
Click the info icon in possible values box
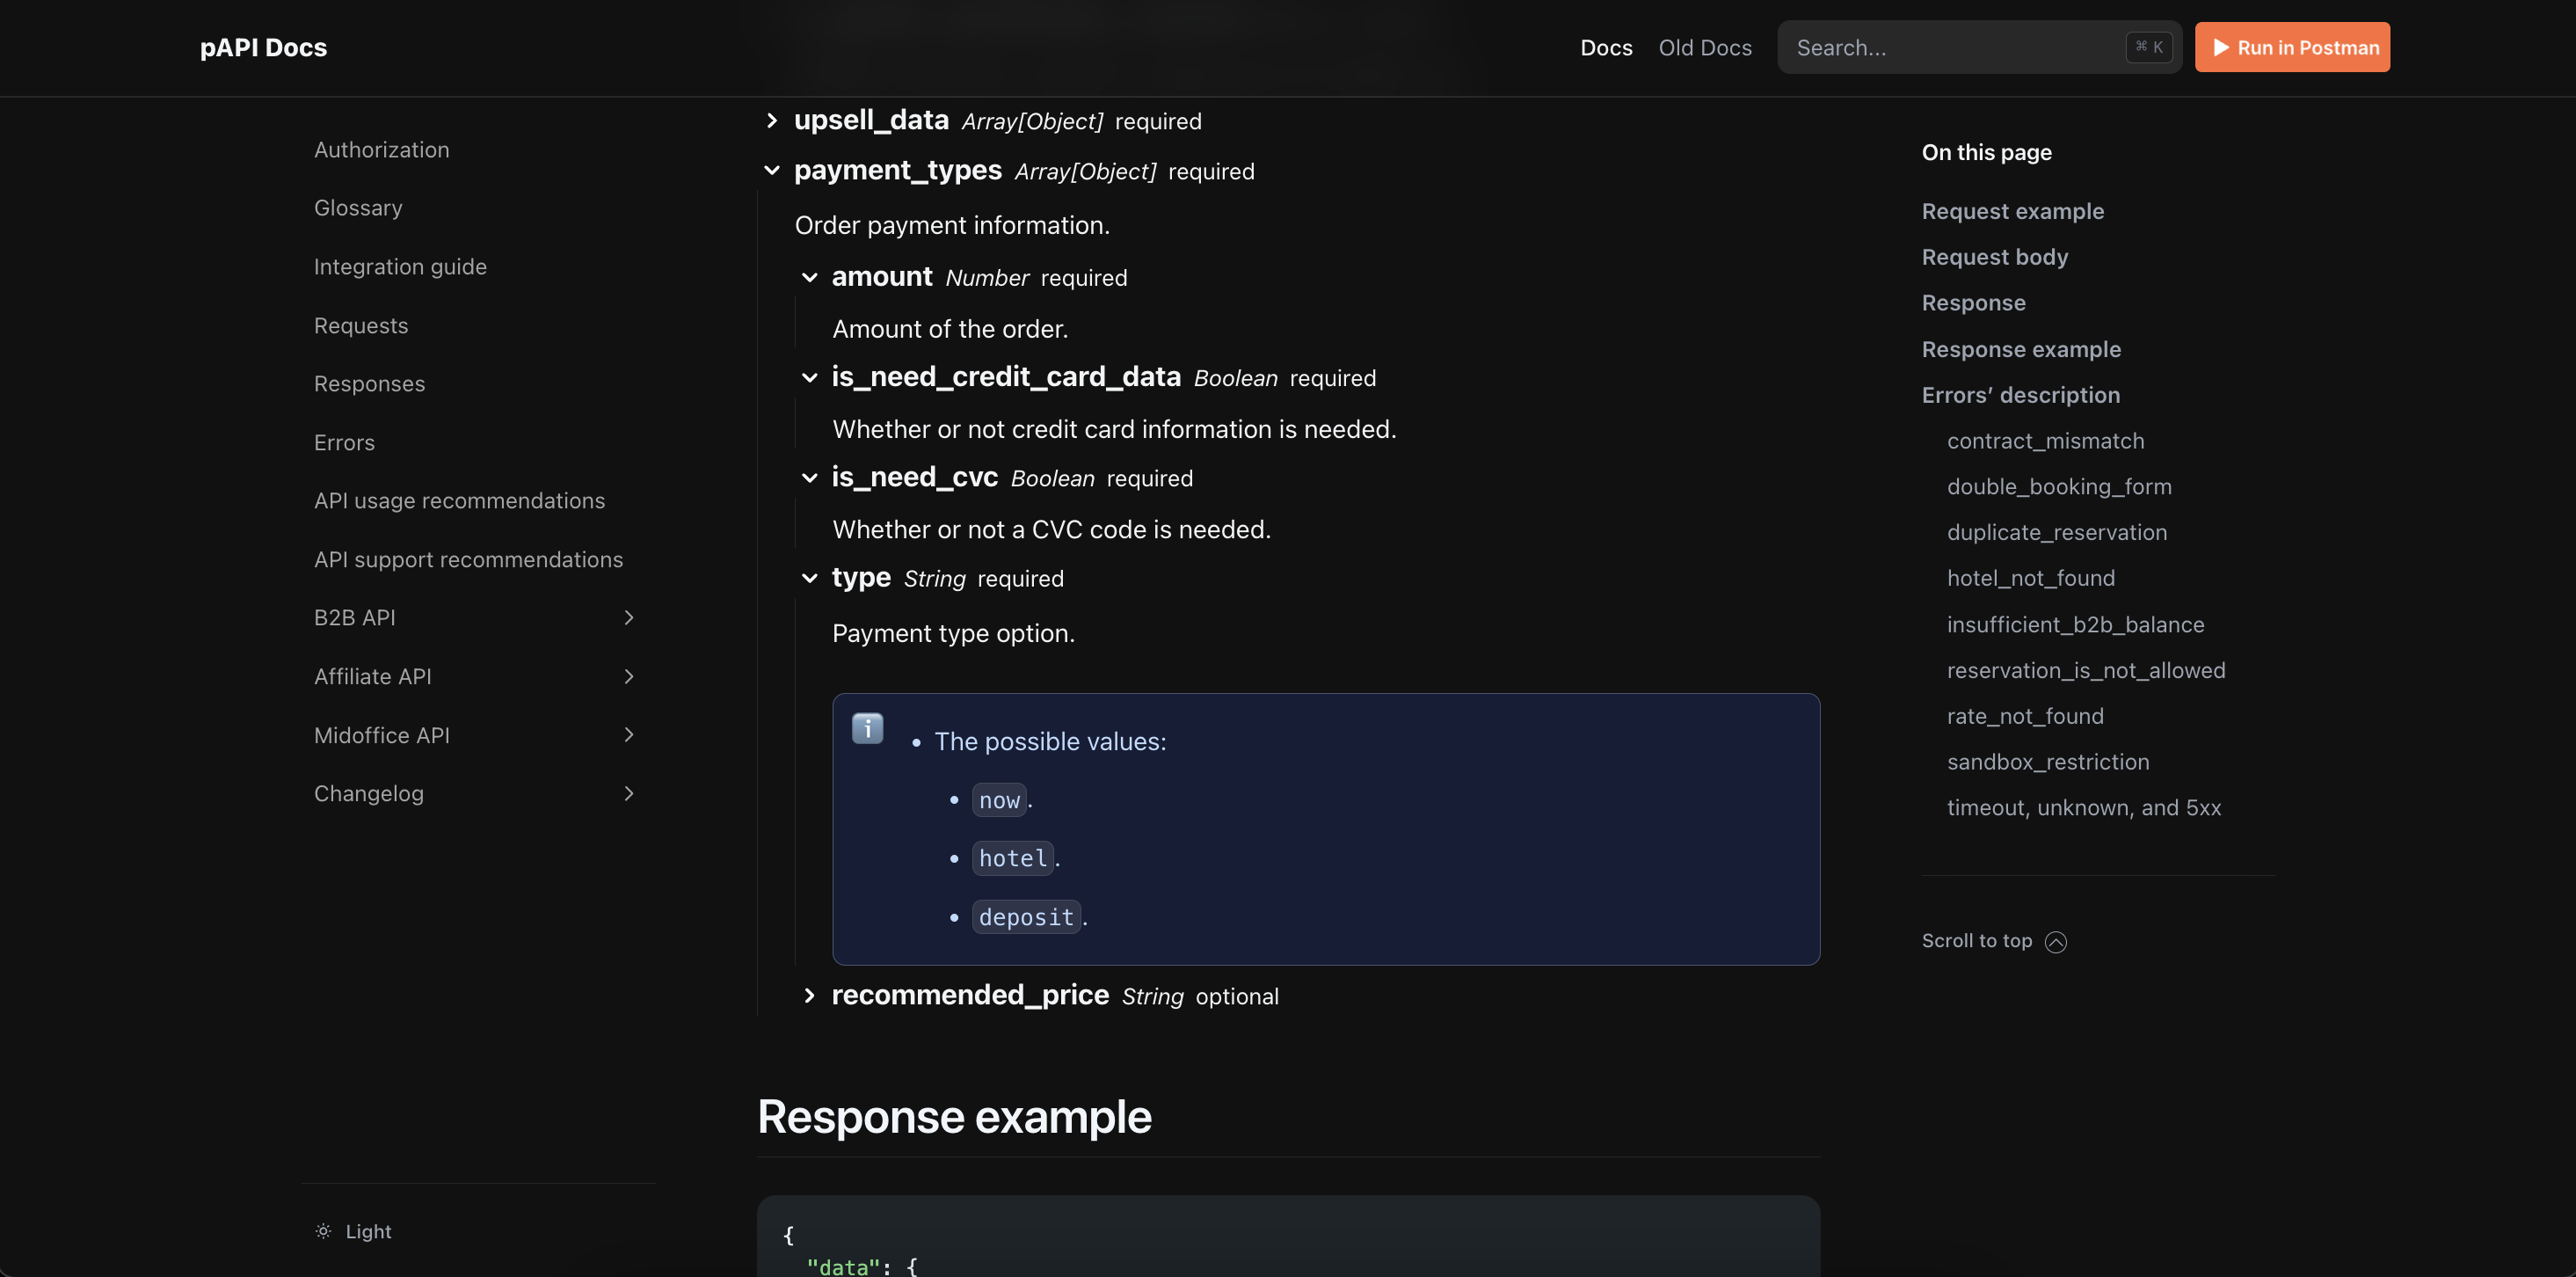click(867, 728)
